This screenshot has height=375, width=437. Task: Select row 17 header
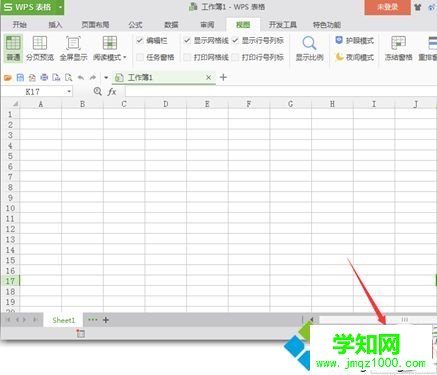coord(10,281)
